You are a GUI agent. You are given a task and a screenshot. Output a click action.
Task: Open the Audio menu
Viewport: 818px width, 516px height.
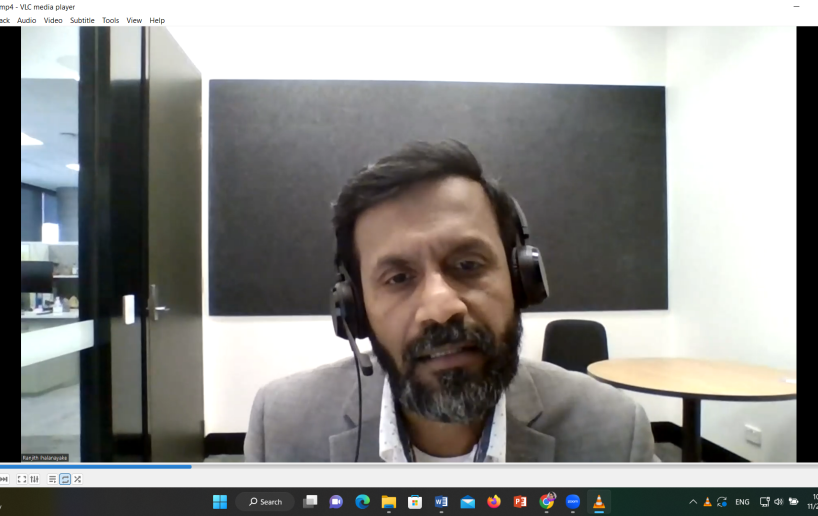(27, 20)
